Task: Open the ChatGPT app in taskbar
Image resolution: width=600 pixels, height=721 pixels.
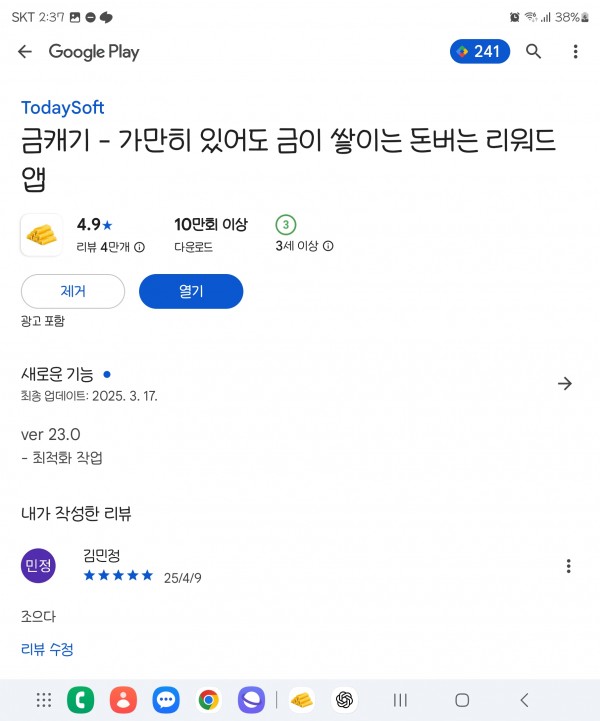Action: [344, 700]
